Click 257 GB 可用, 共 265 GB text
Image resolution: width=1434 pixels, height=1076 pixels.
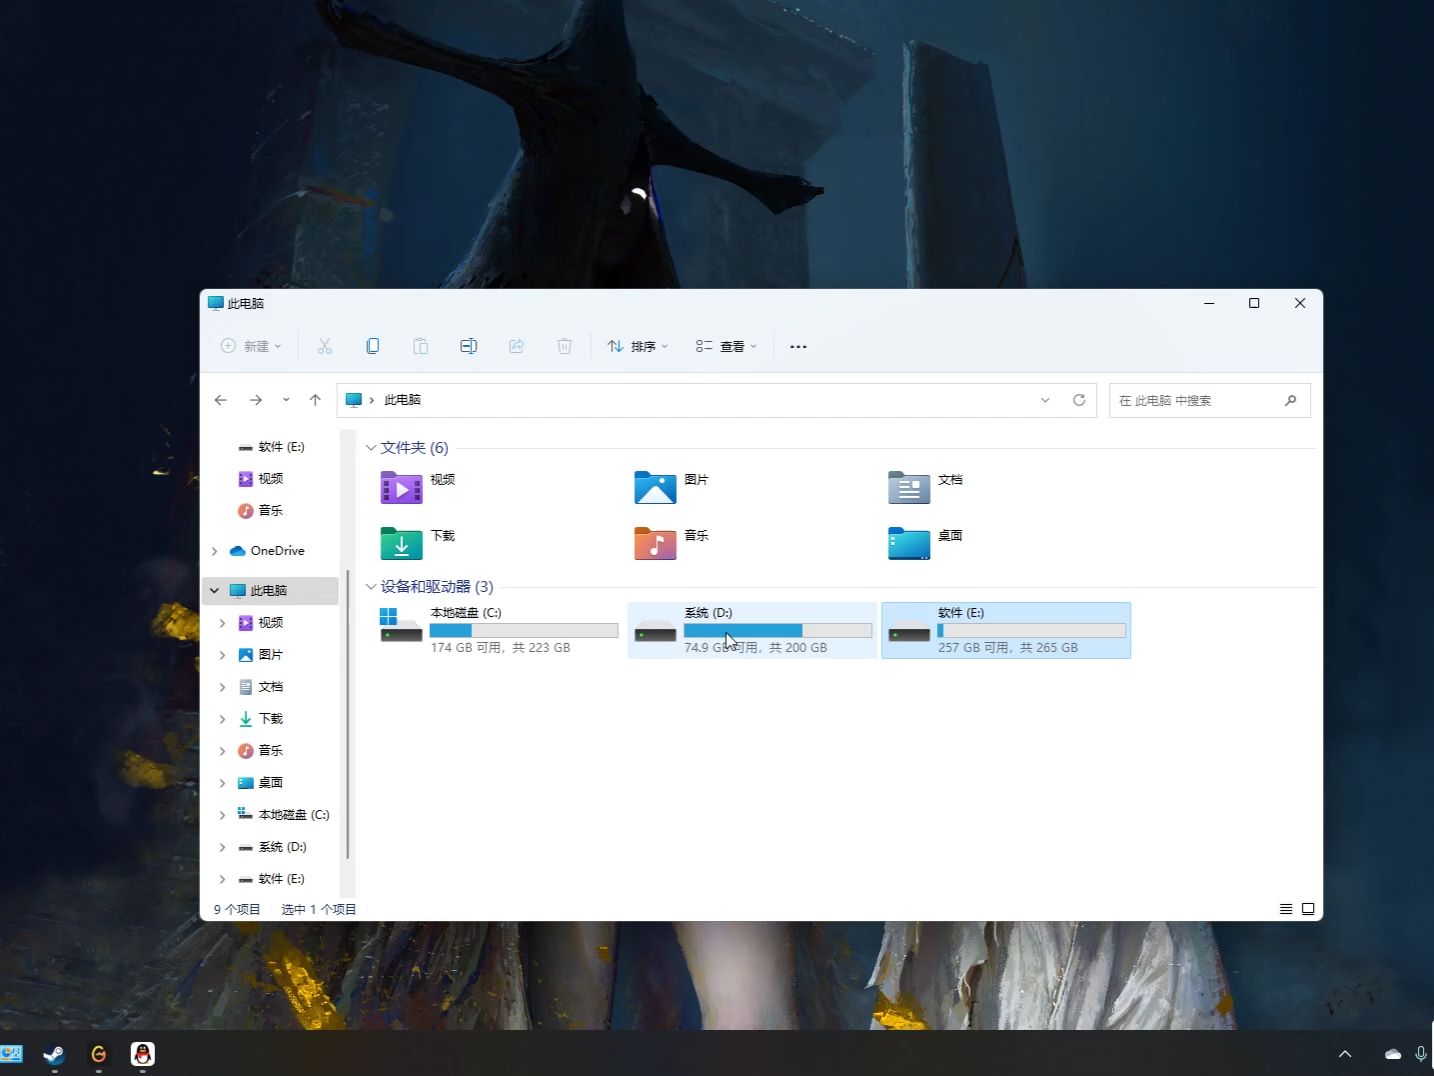pos(1008,648)
